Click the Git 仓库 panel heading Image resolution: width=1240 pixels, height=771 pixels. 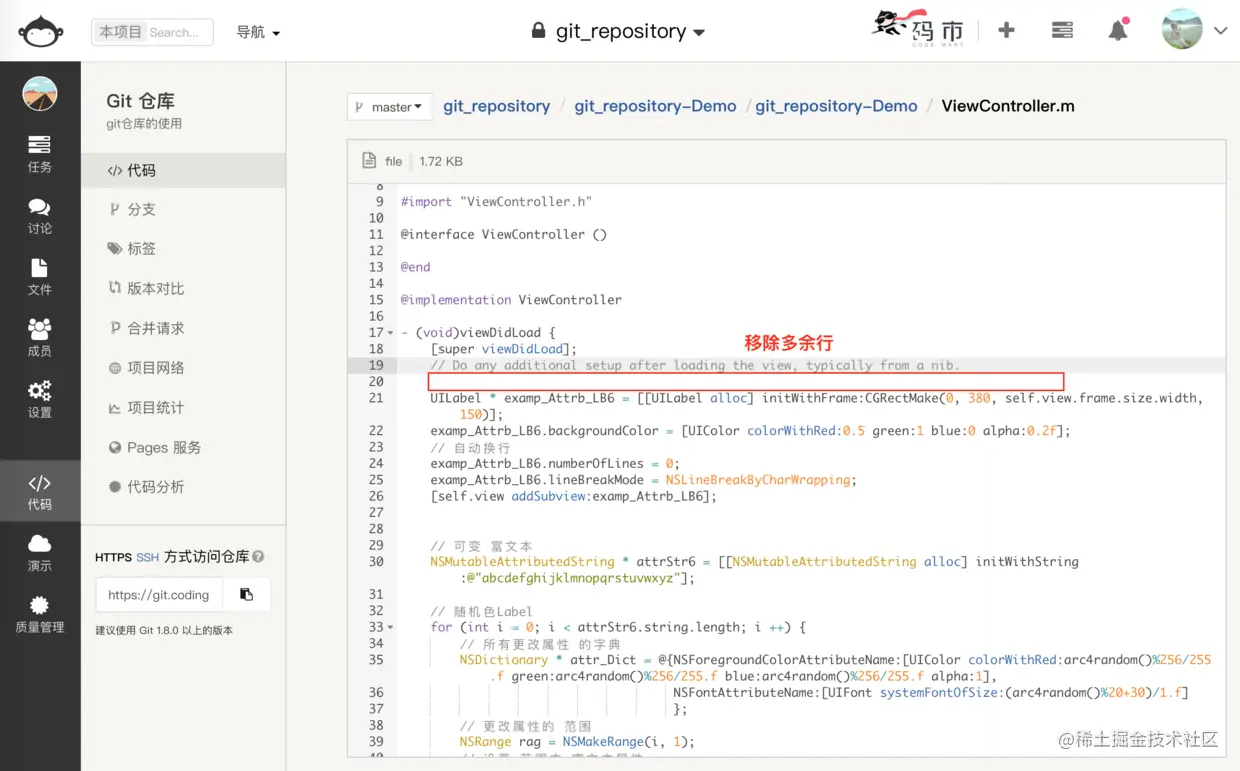pos(141,101)
